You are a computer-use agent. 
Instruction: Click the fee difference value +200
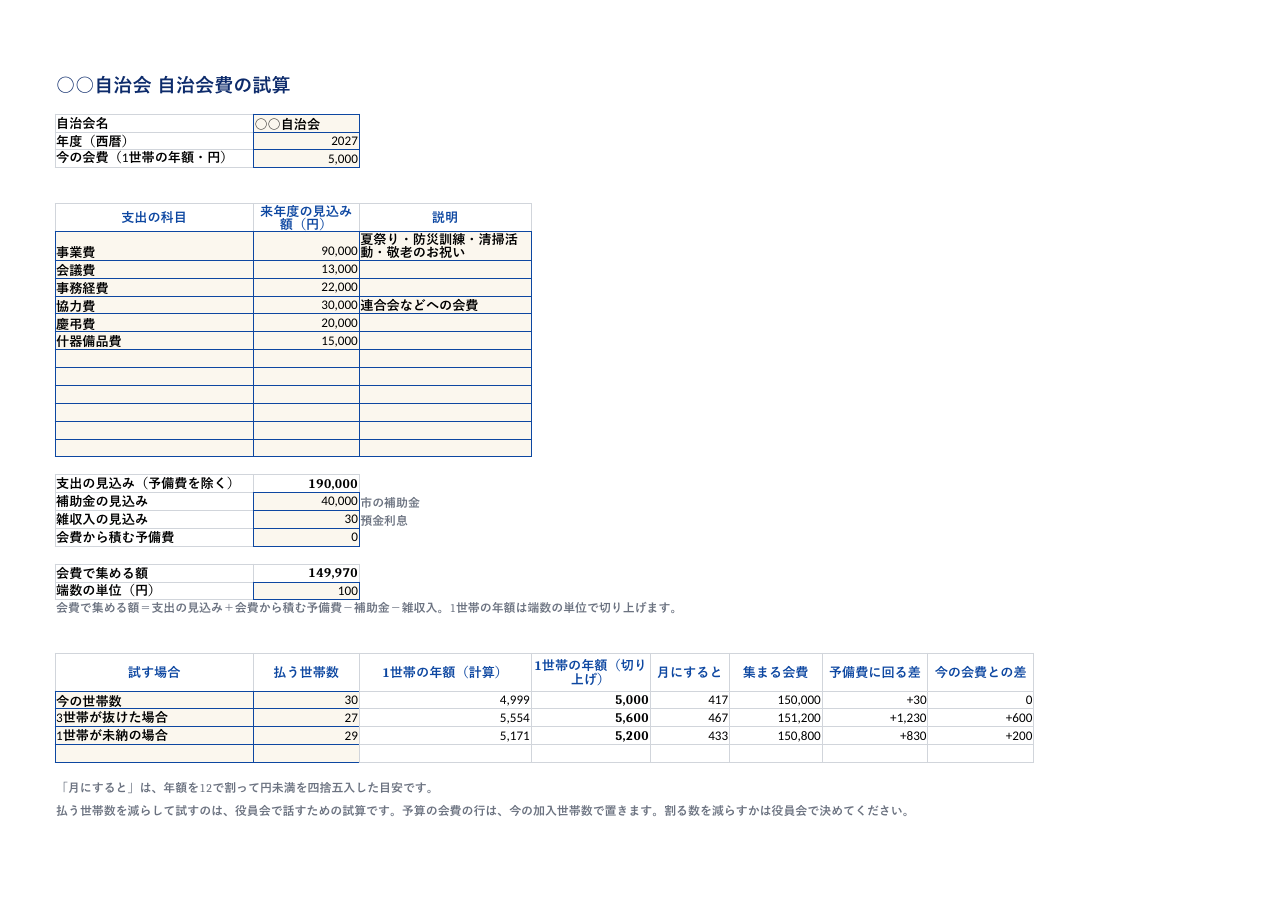(x=980, y=736)
